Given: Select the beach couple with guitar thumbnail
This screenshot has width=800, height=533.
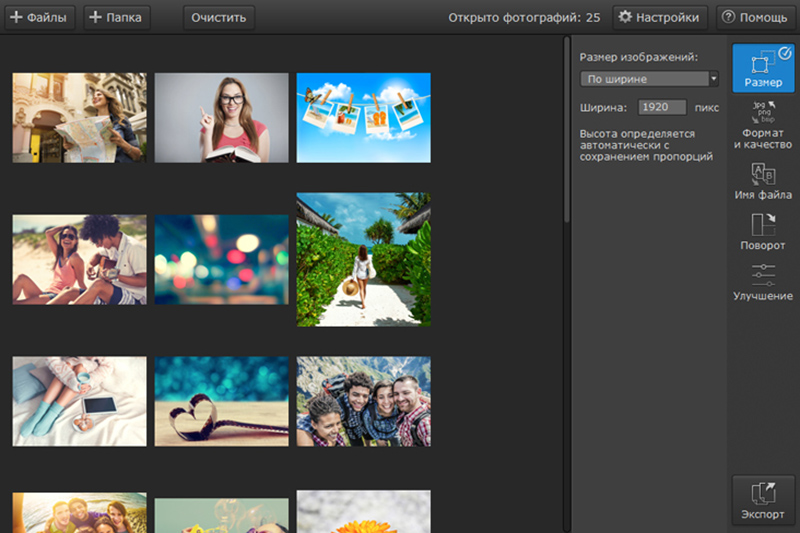Looking at the screenshot, I should coord(79,260).
